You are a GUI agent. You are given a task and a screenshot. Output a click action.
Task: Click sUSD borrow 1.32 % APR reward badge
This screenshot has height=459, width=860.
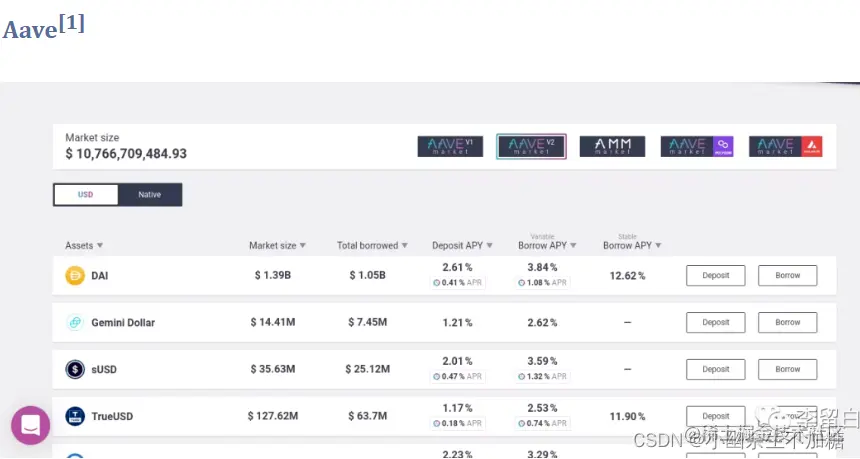click(x=542, y=376)
